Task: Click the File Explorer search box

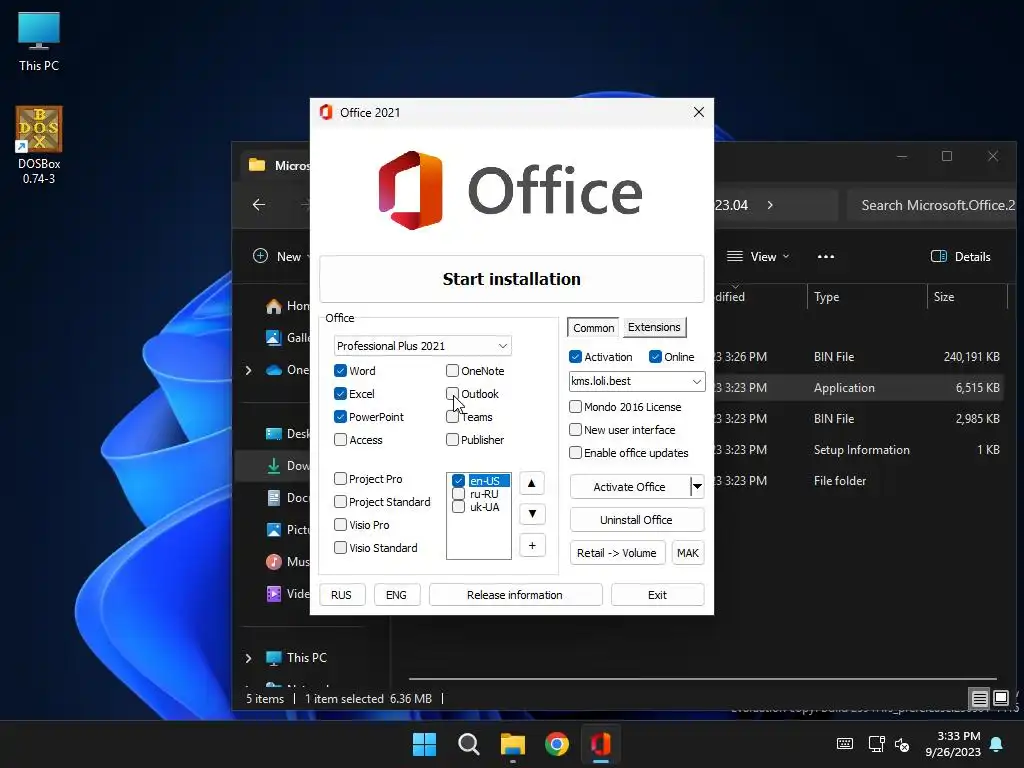Action: point(932,205)
